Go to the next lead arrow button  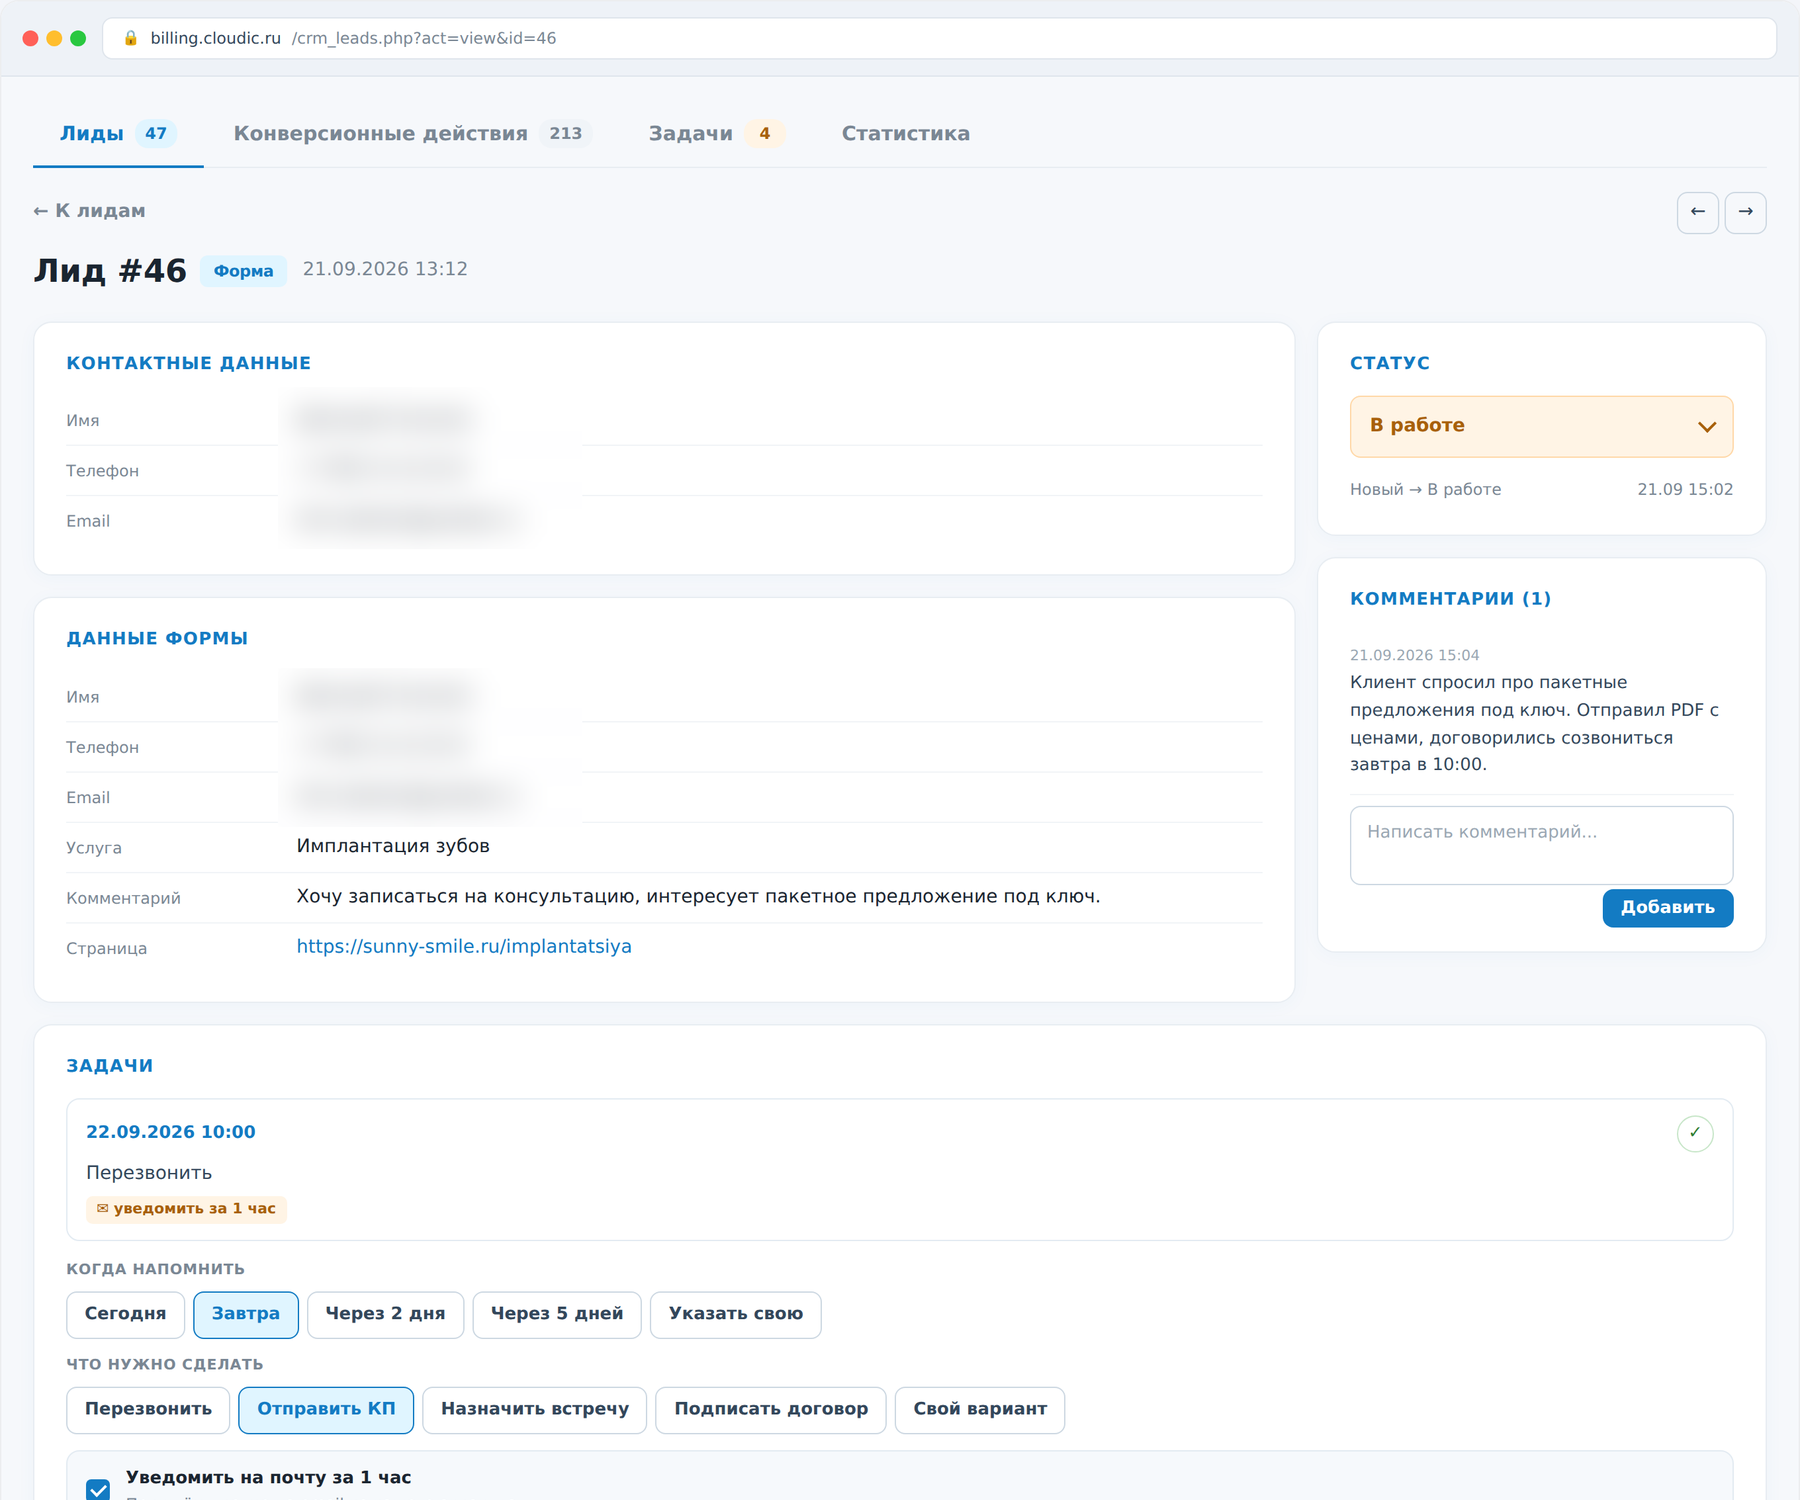click(1745, 212)
